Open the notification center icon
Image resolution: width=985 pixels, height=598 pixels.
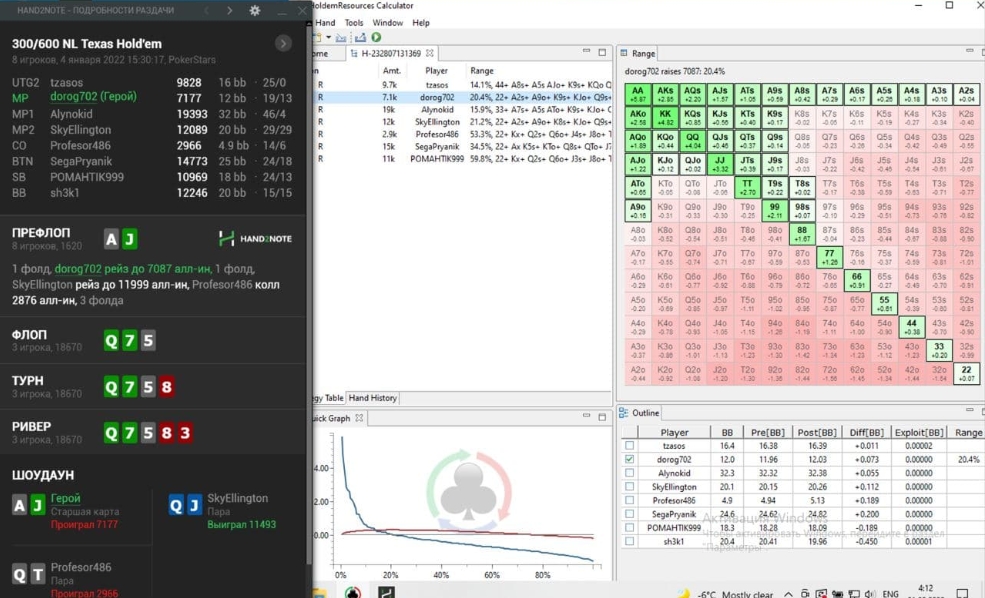tap(962, 594)
